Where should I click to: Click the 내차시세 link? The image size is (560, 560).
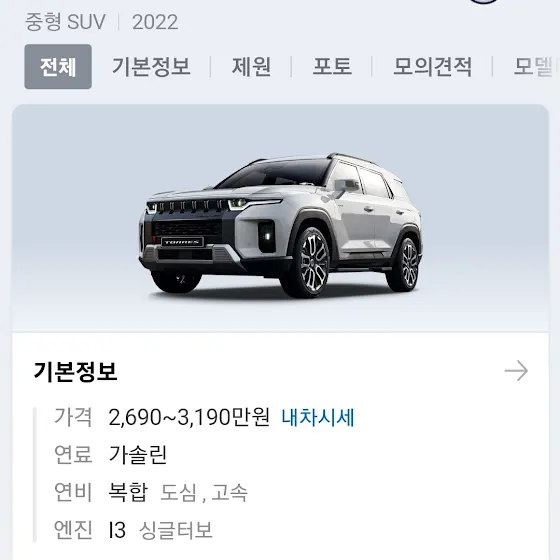[x=318, y=417]
